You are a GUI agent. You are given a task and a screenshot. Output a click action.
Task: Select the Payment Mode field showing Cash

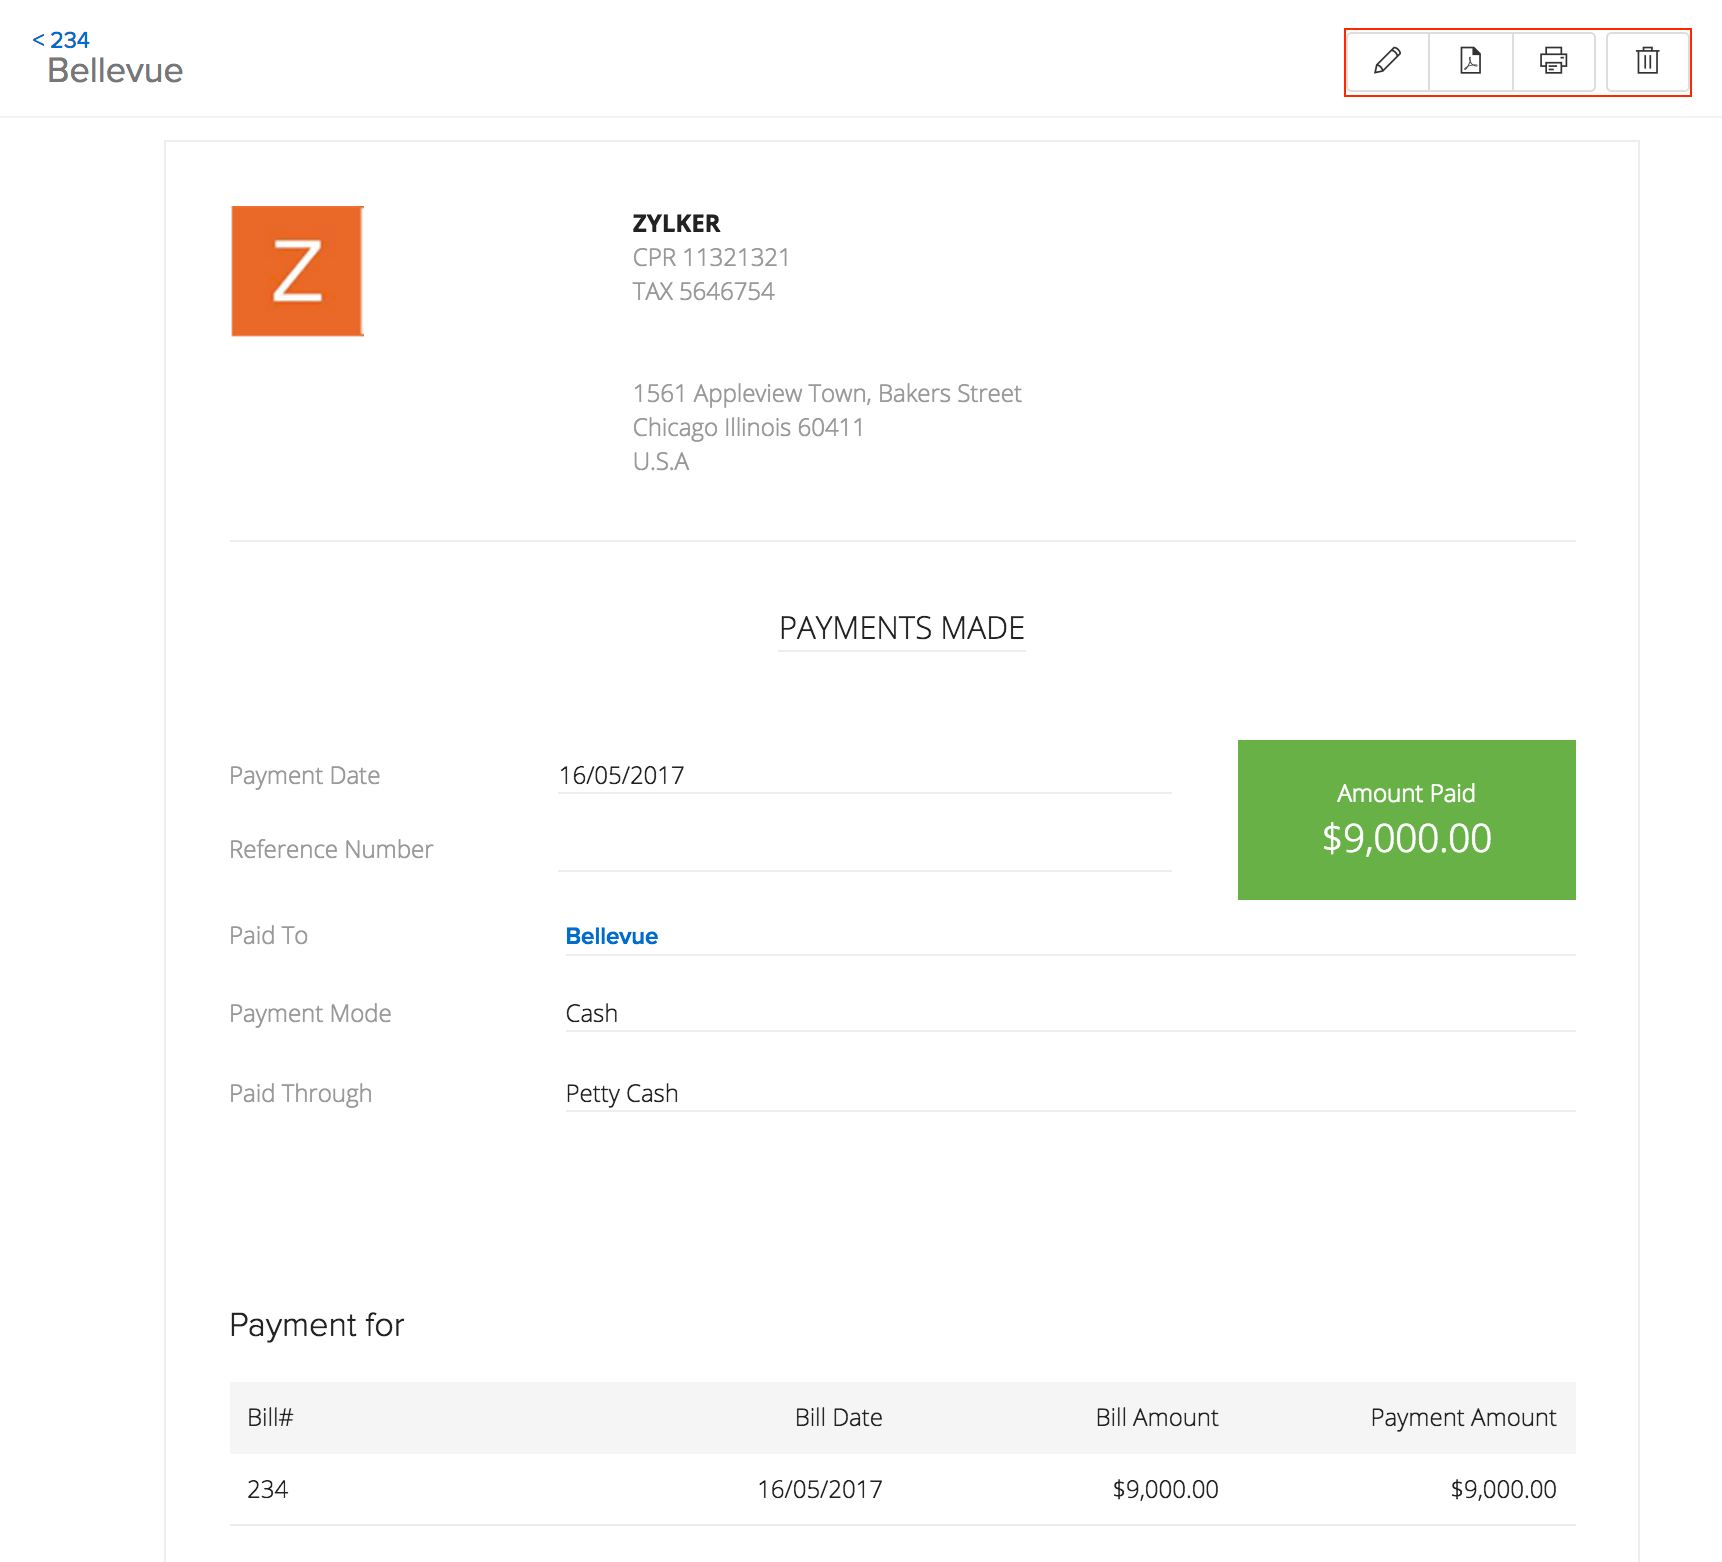[592, 1013]
